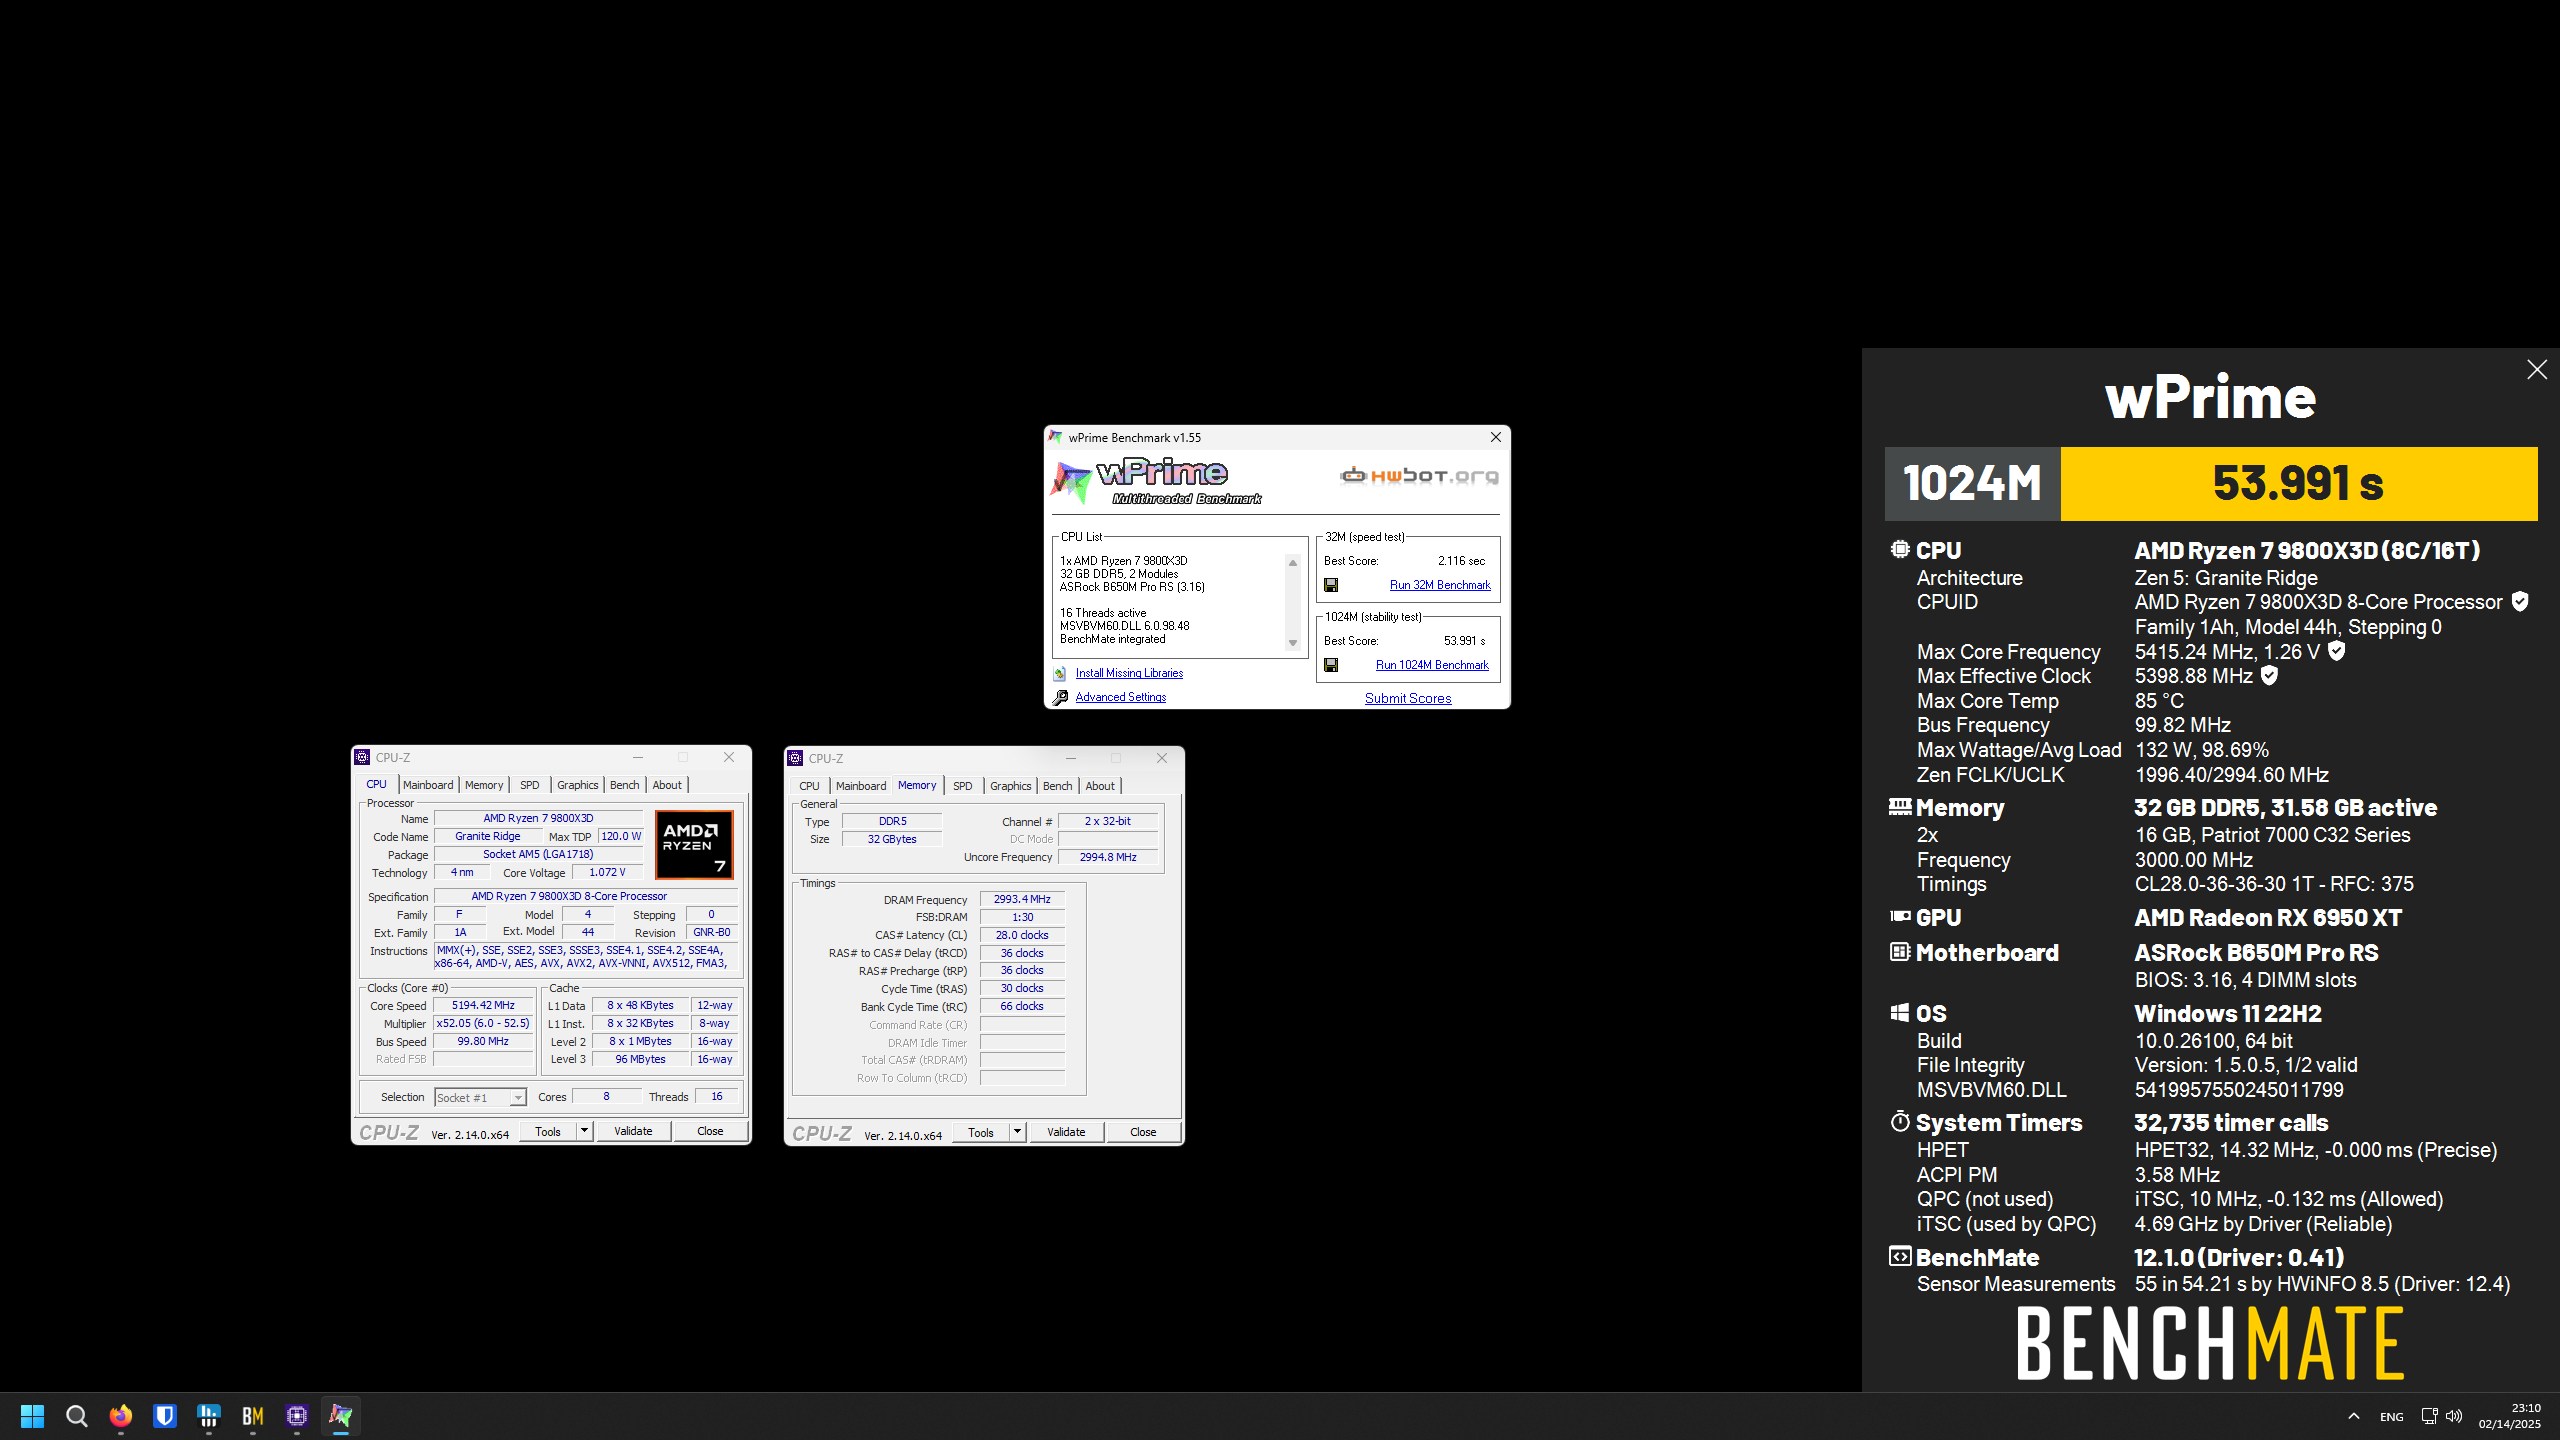Open the network tray icon
The height and width of the screenshot is (1440, 2560).
tap(2429, 1416)
